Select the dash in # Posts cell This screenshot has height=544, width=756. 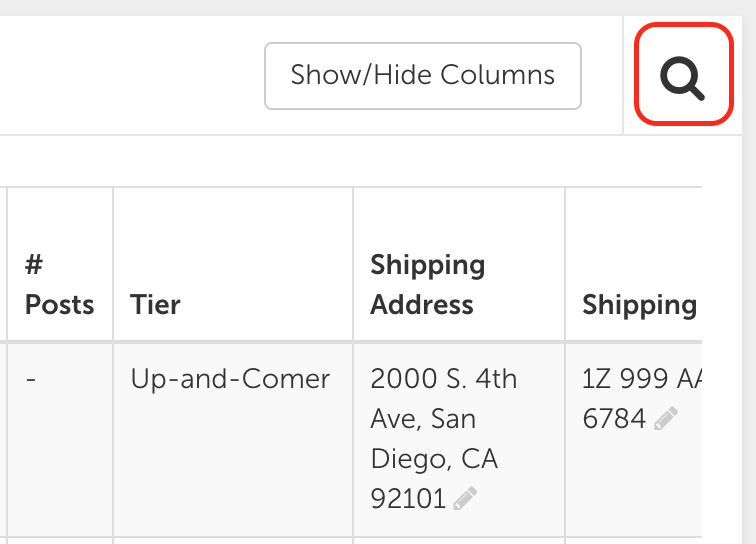tap(31, 380)
